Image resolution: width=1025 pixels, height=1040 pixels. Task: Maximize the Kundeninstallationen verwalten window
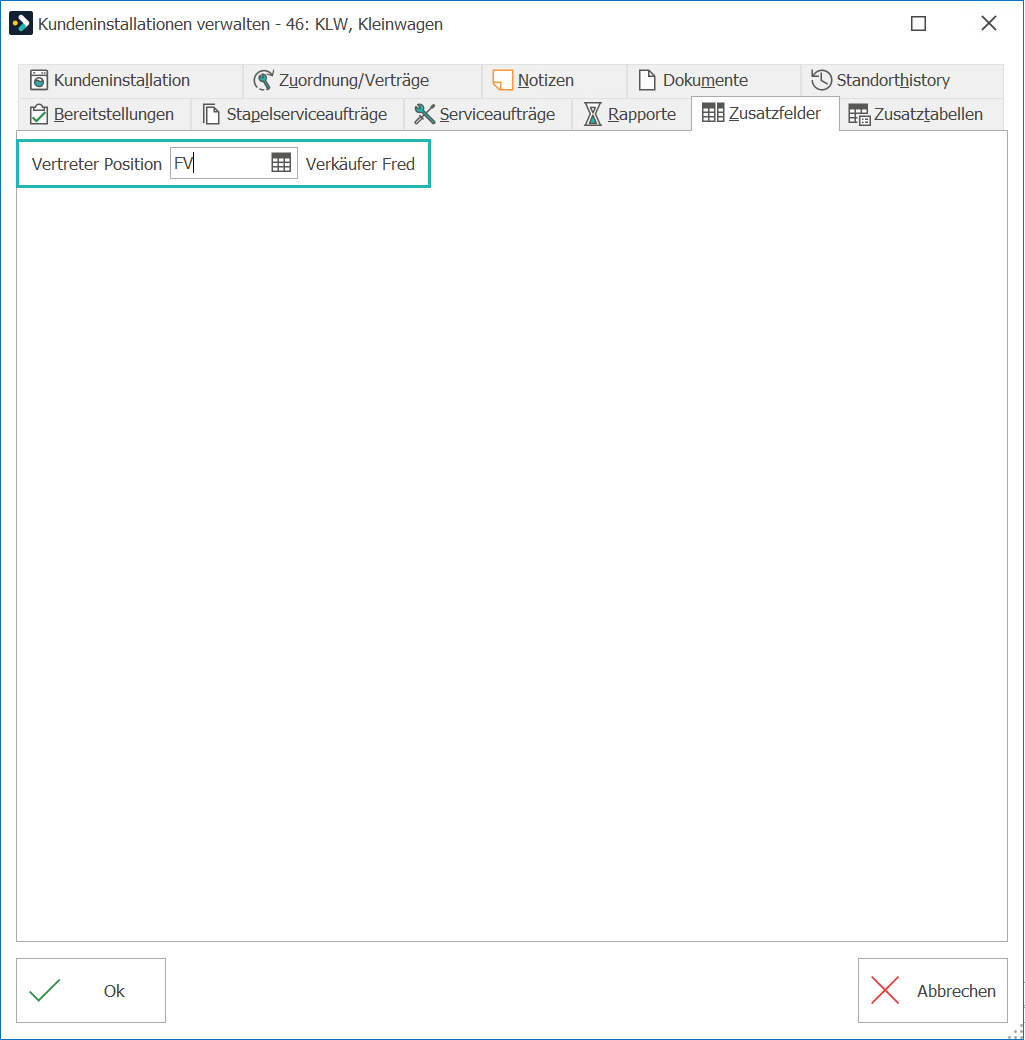(918, 24)
